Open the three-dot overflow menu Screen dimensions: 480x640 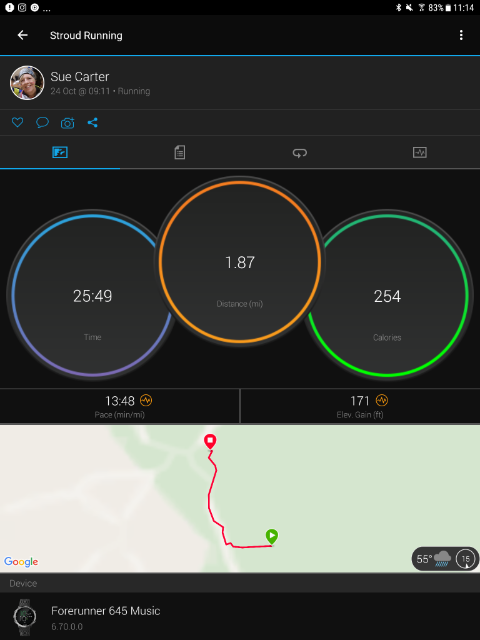pos(461,35)
